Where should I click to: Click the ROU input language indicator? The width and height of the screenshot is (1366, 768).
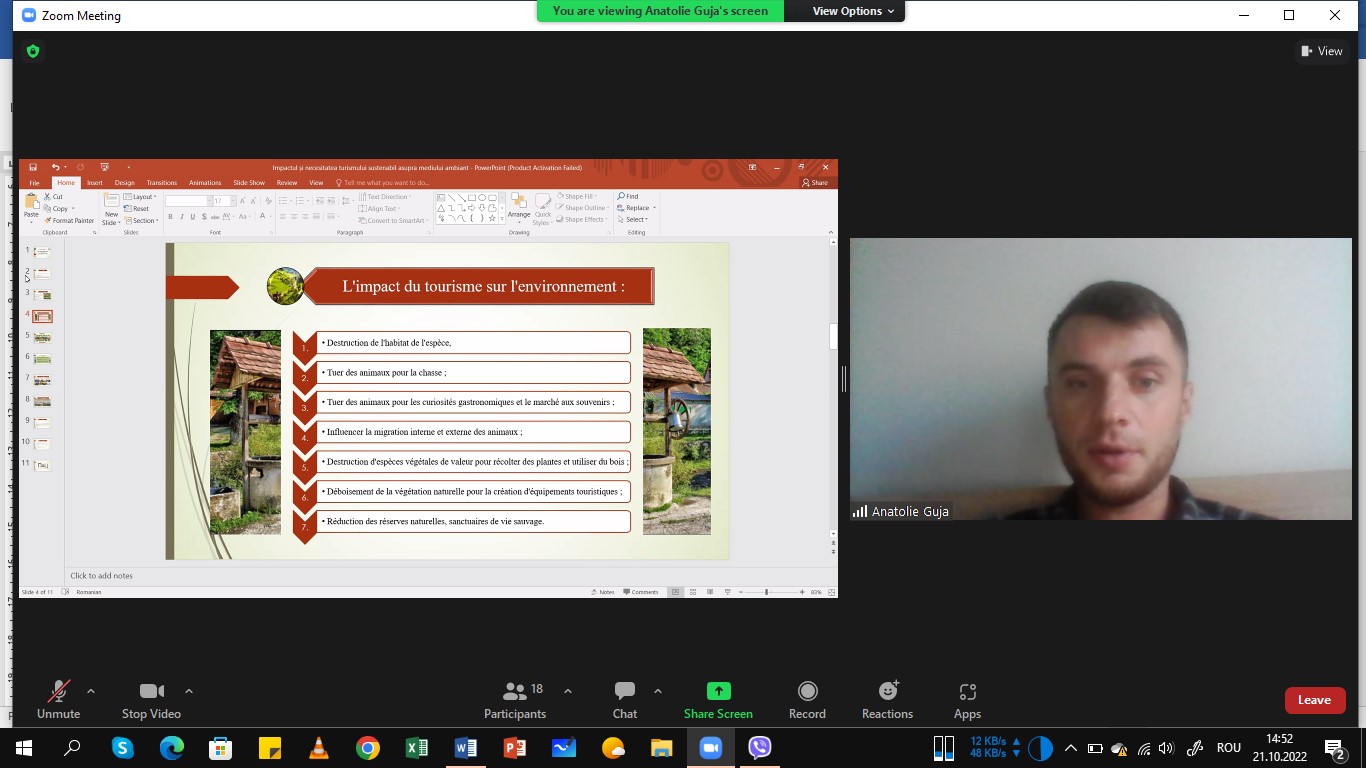coord(1228,748)
